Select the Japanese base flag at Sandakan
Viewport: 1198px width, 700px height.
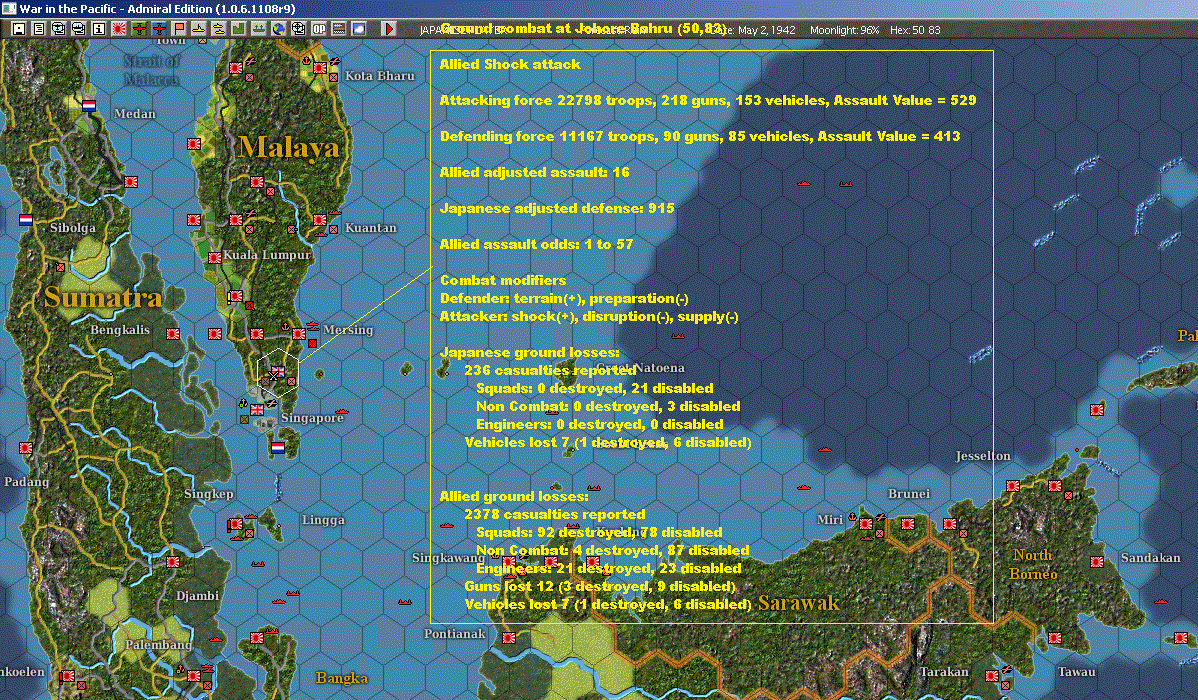click(x=1097, y=562)
